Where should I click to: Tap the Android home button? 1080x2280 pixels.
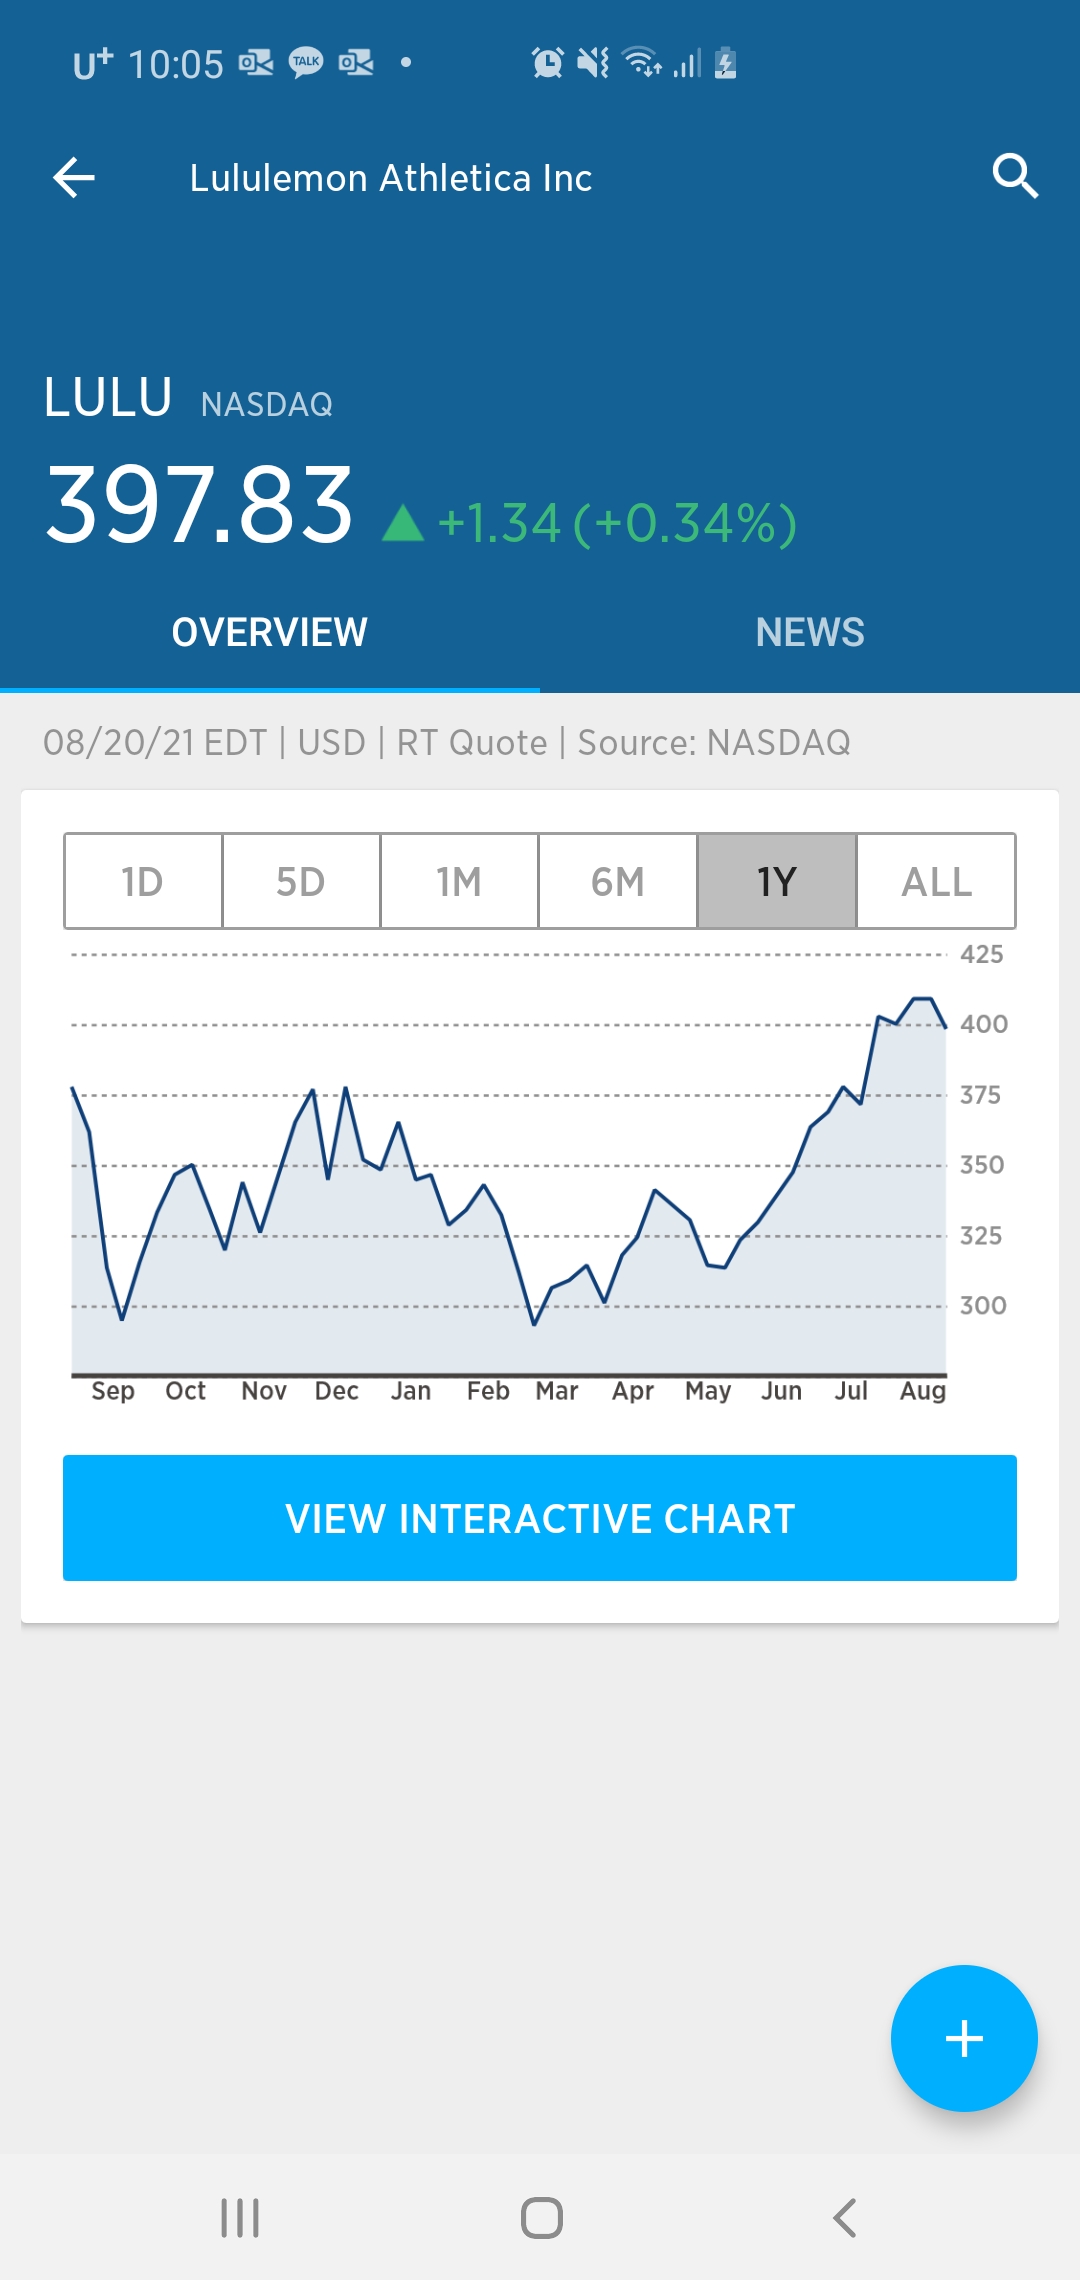(541, 2217)
